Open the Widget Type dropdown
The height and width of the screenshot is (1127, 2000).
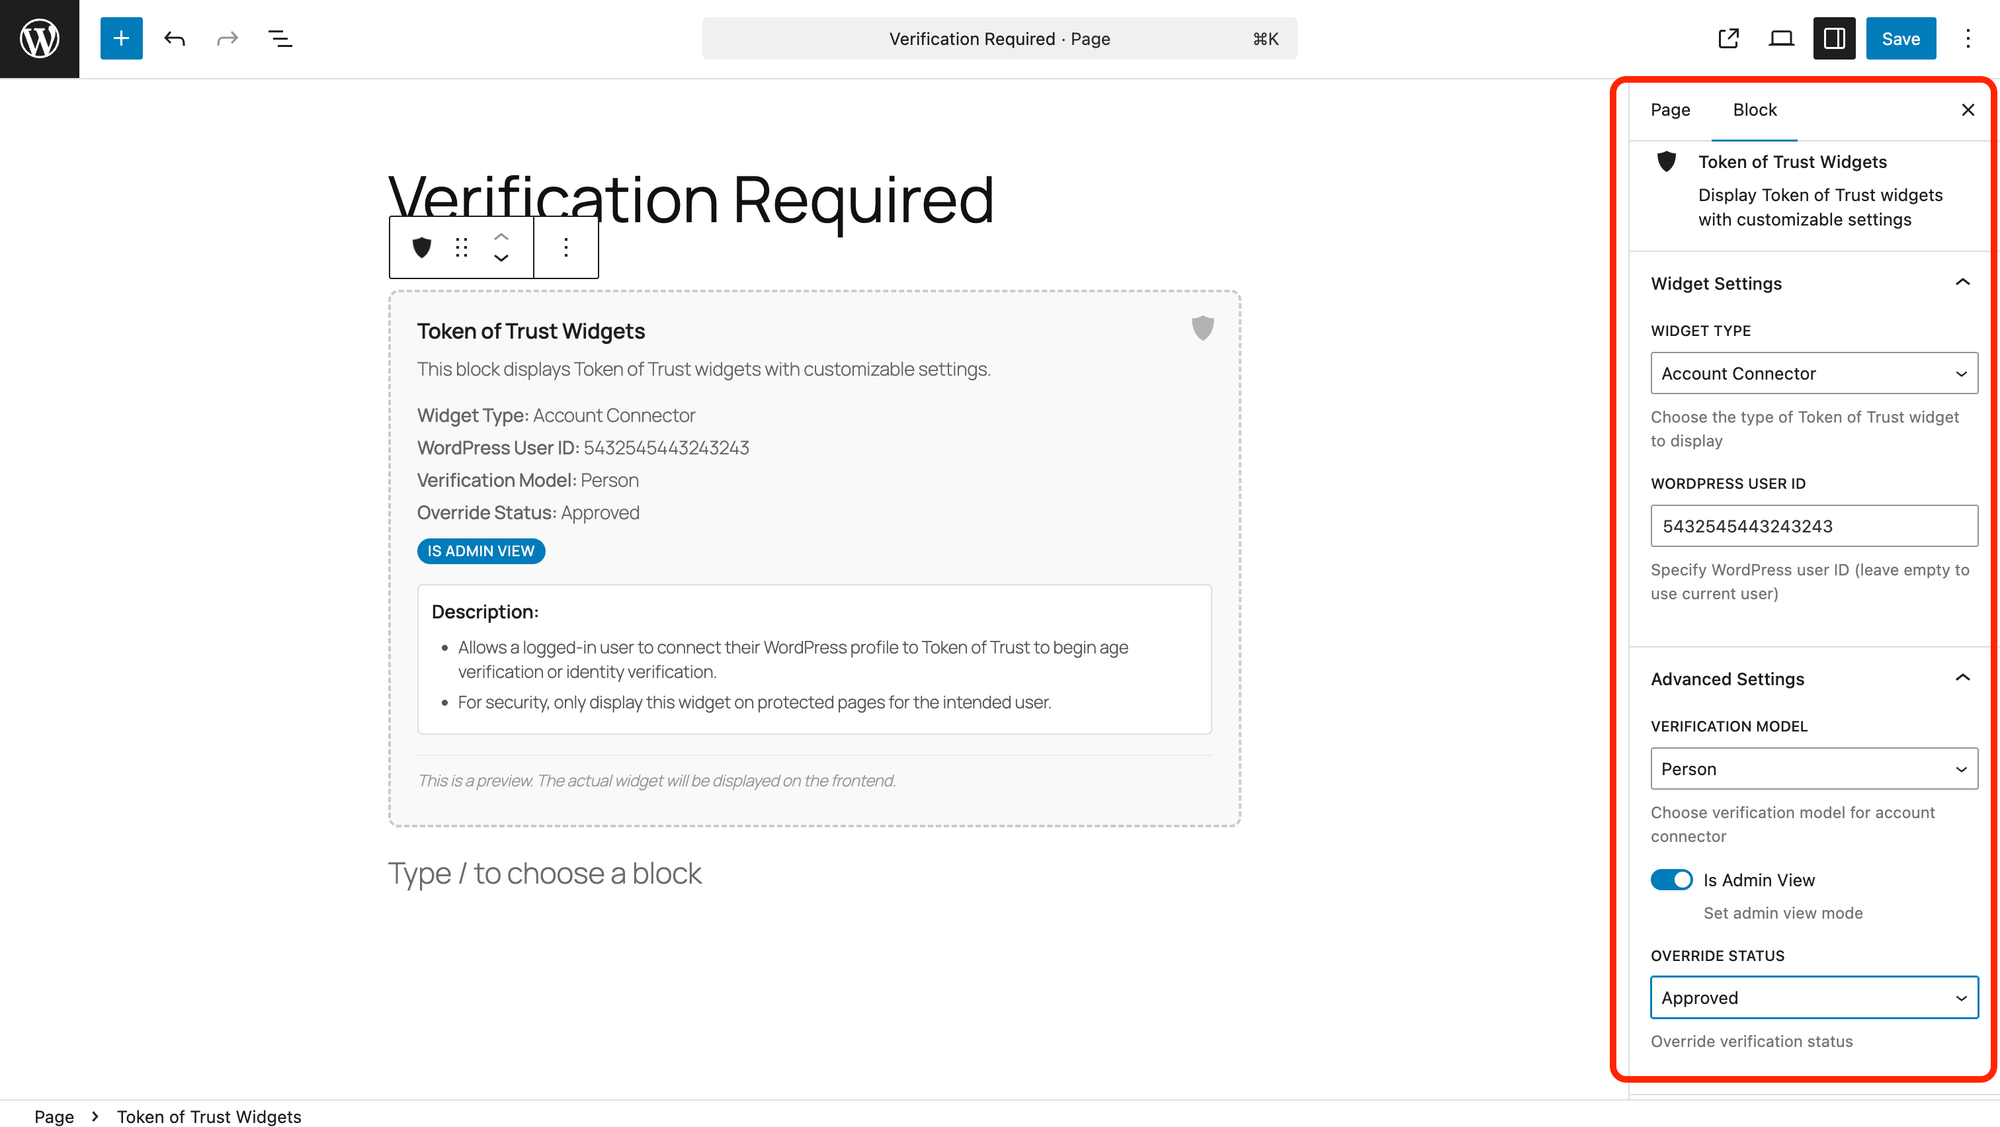(1813, 373)
